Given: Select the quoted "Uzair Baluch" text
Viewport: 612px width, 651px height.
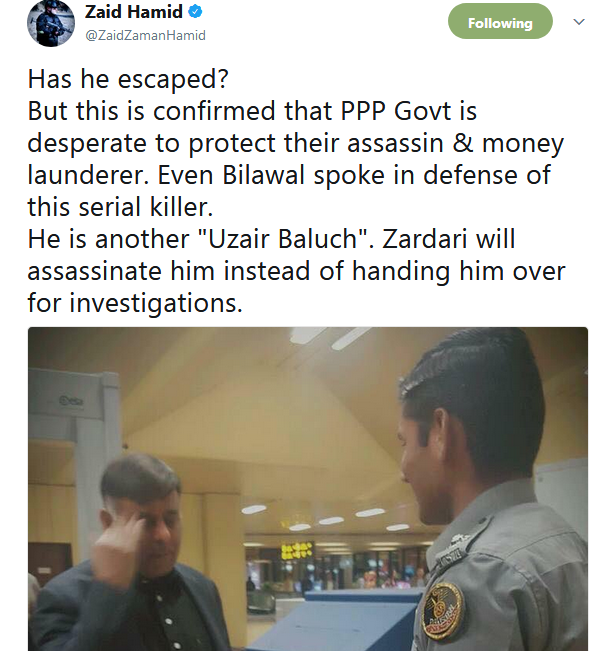Looking at the screenshot, I should (283, 239).
